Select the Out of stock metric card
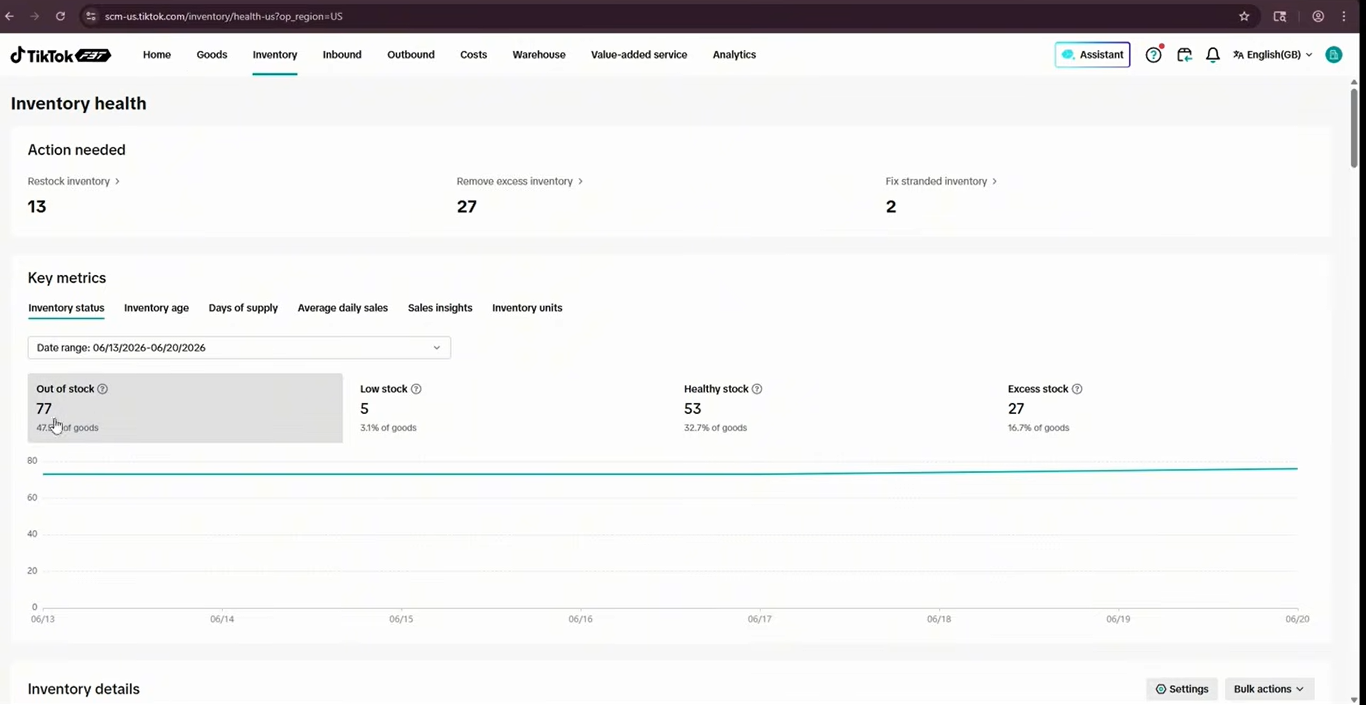The image size is (1366, 705). 185,408
